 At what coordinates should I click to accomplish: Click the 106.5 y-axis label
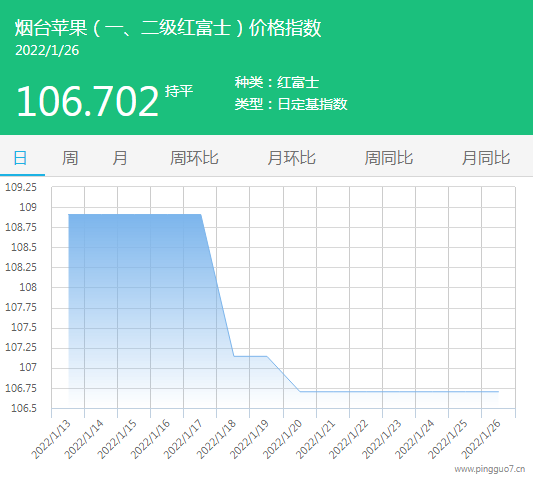pyautogui.click(x=24, y=408)
